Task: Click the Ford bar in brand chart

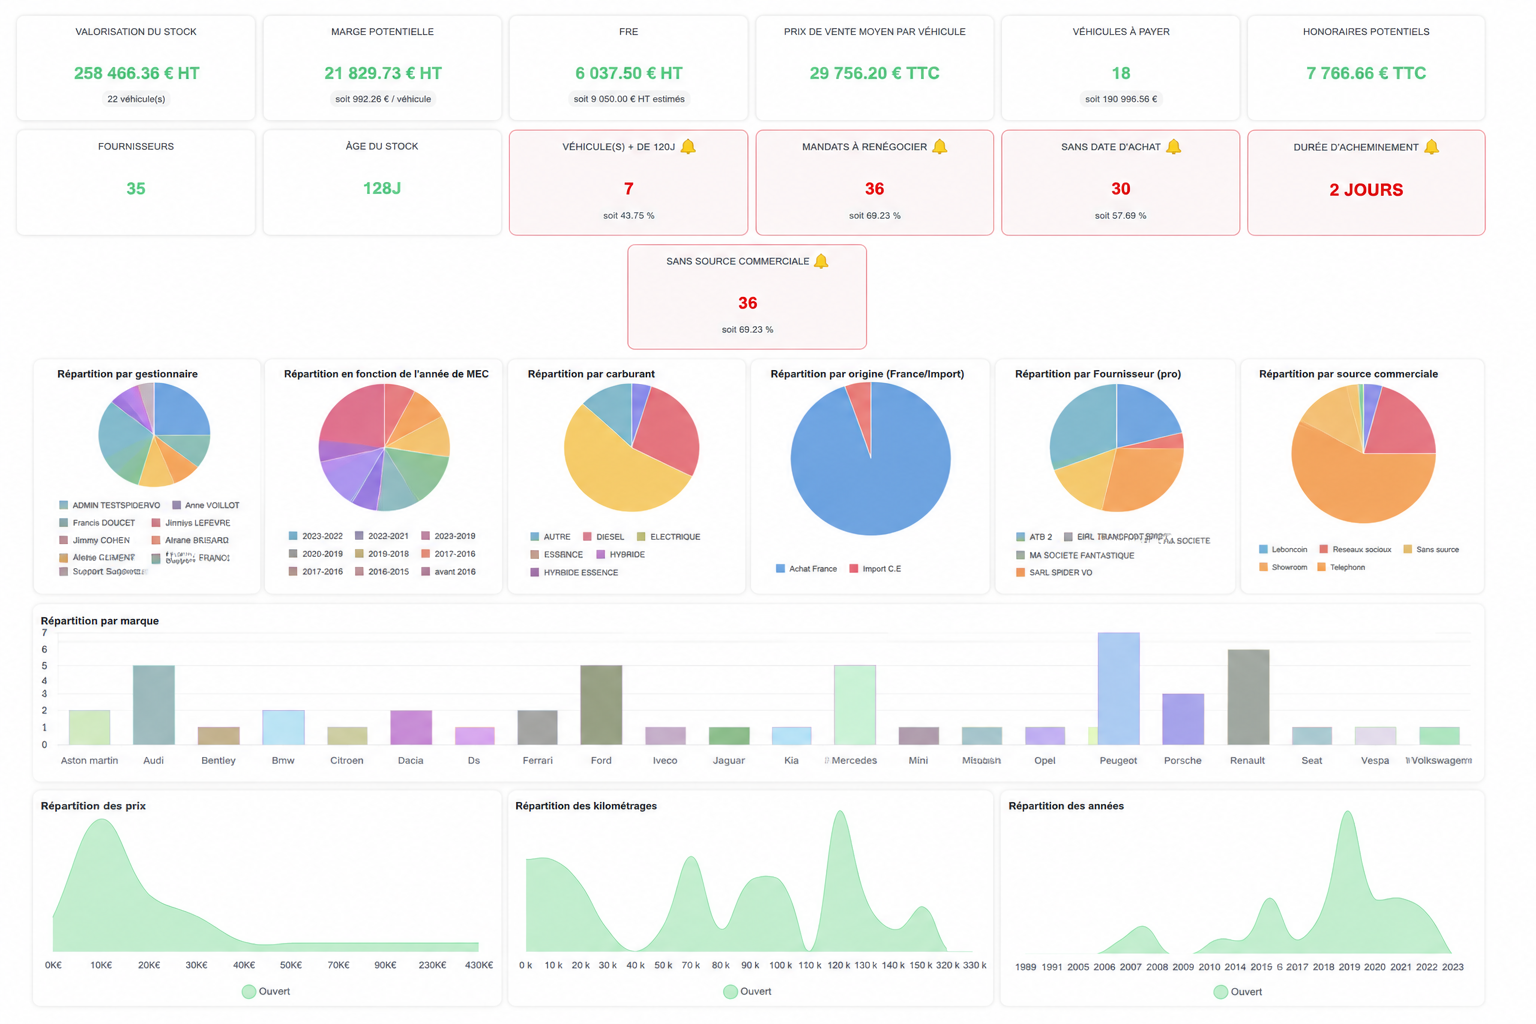Action: tap(601, 705)
